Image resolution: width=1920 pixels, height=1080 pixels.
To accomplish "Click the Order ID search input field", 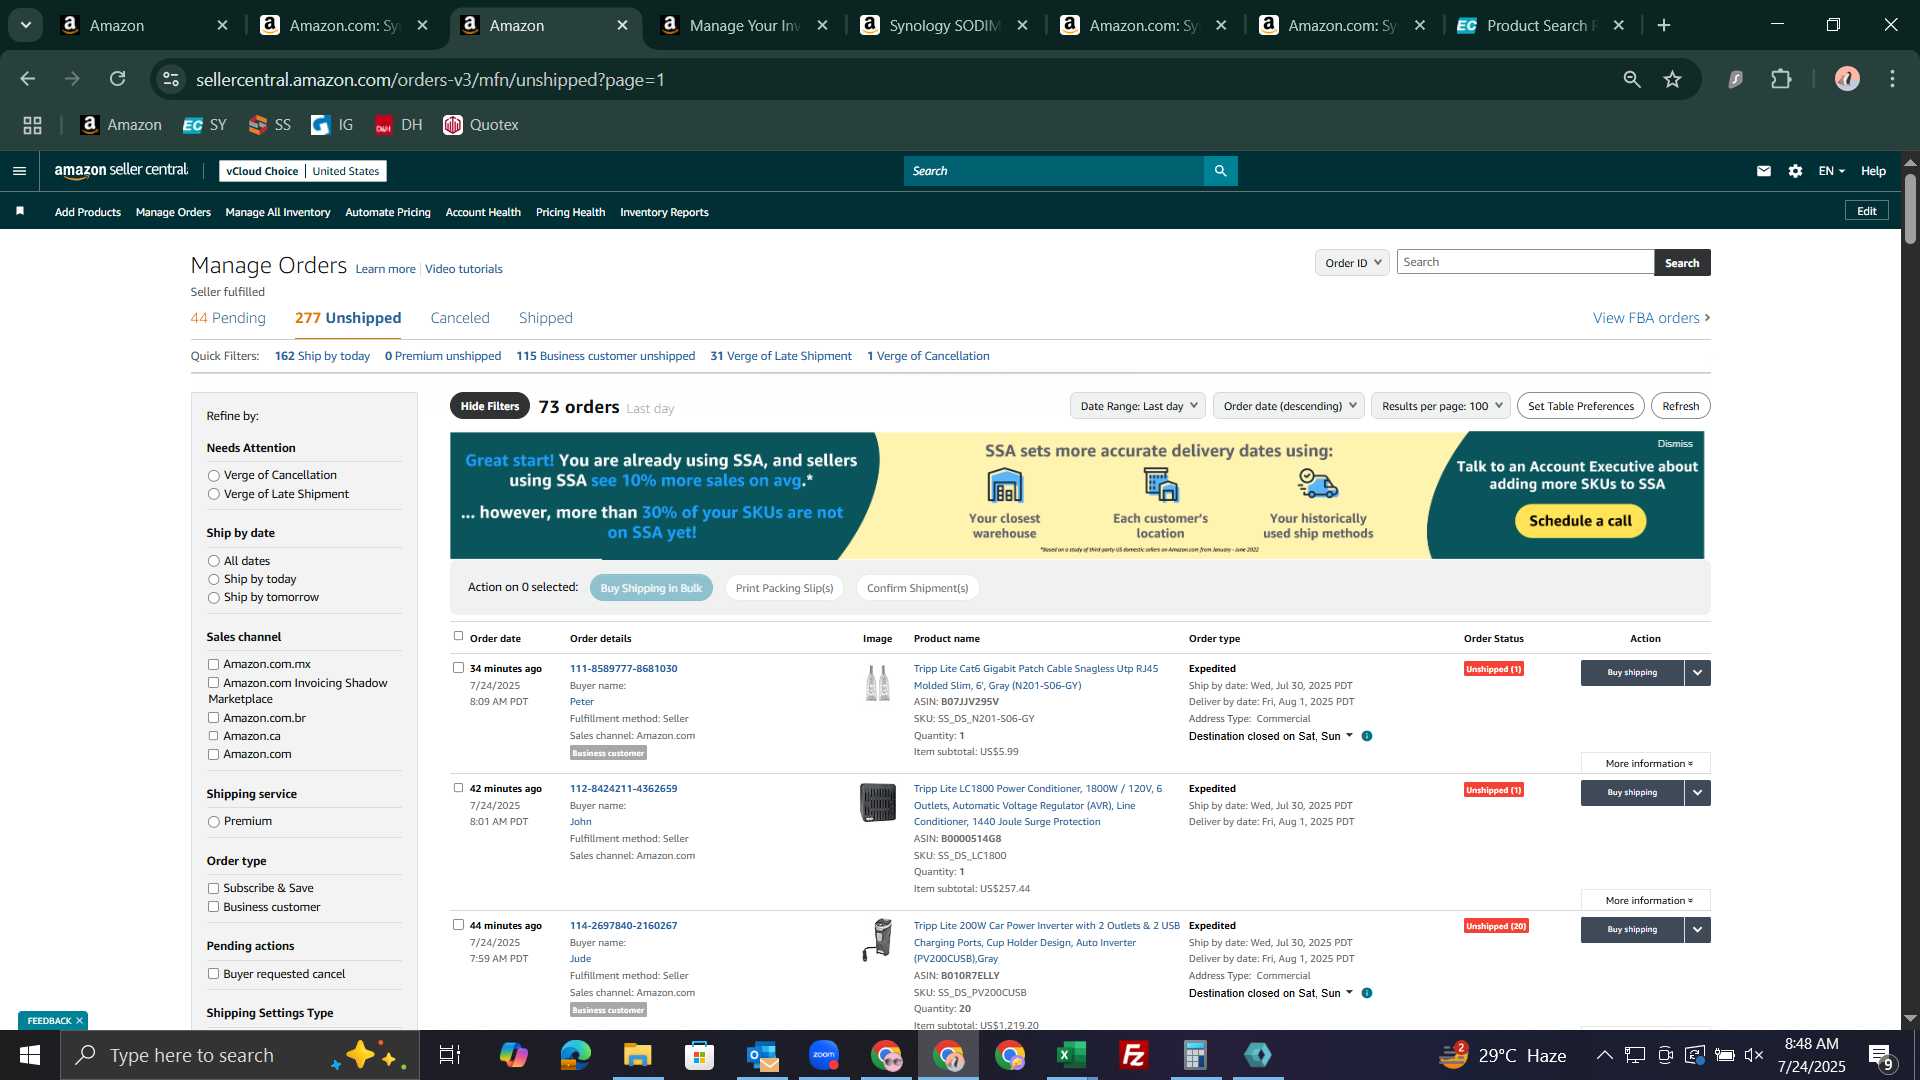I will click(x=1525, y=262).
